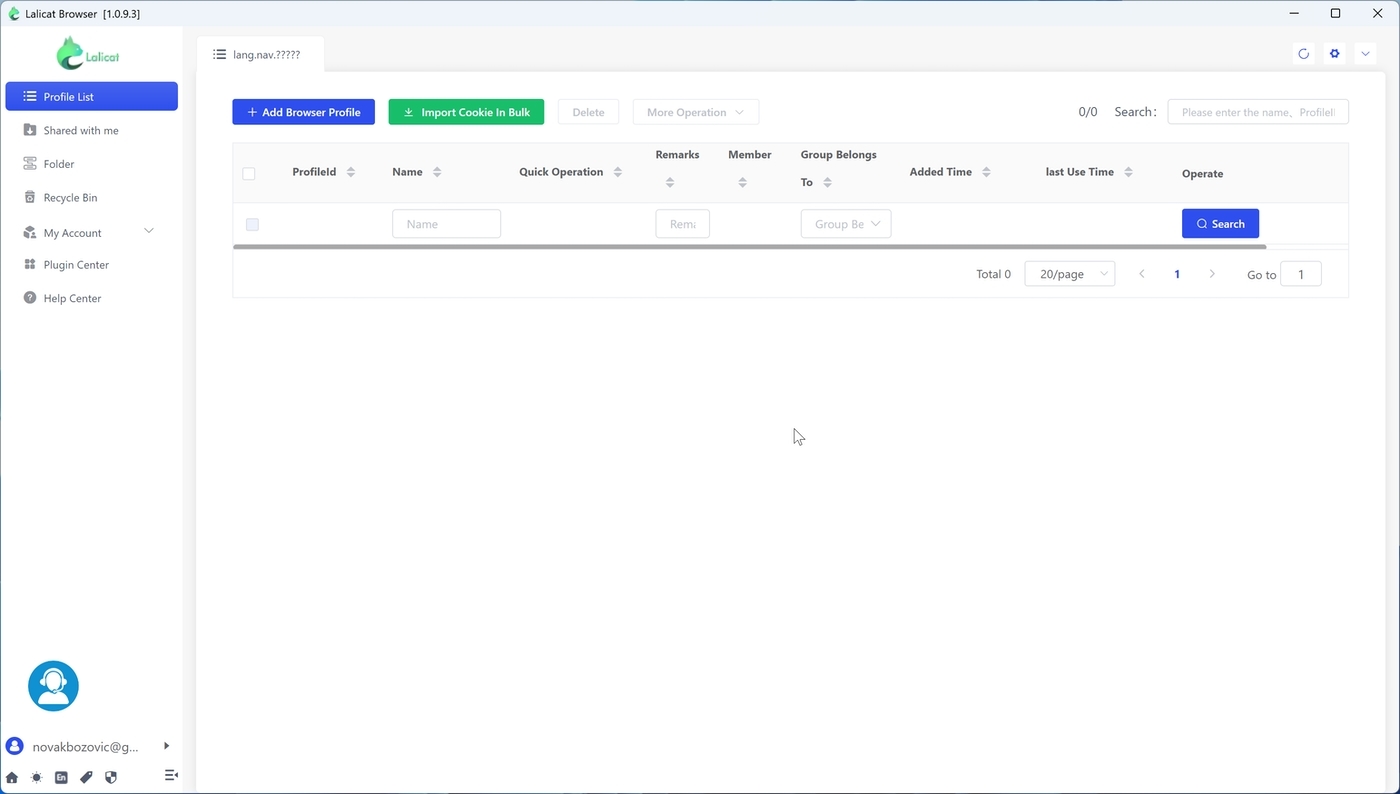Image resolution: width=1400 pixels, height=794 pixels.
Task: Click the price tag icon
Action: click(86, 777)
